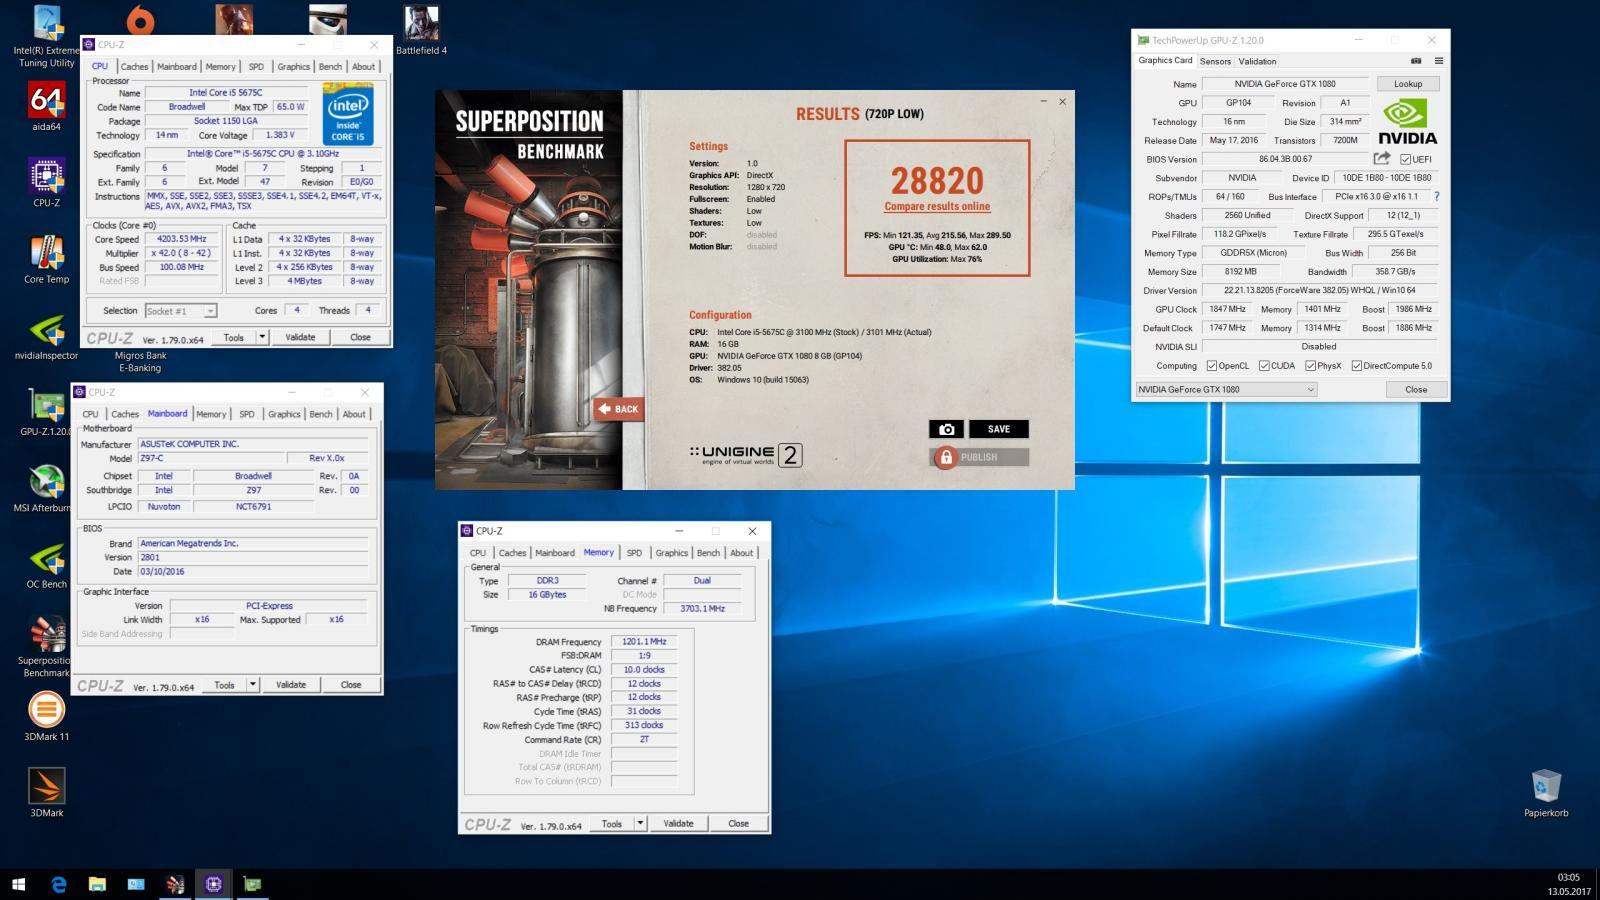Click the Bus Interface question mark in GPU-Z
The image size is (1600, 900).
[1437, 196]
